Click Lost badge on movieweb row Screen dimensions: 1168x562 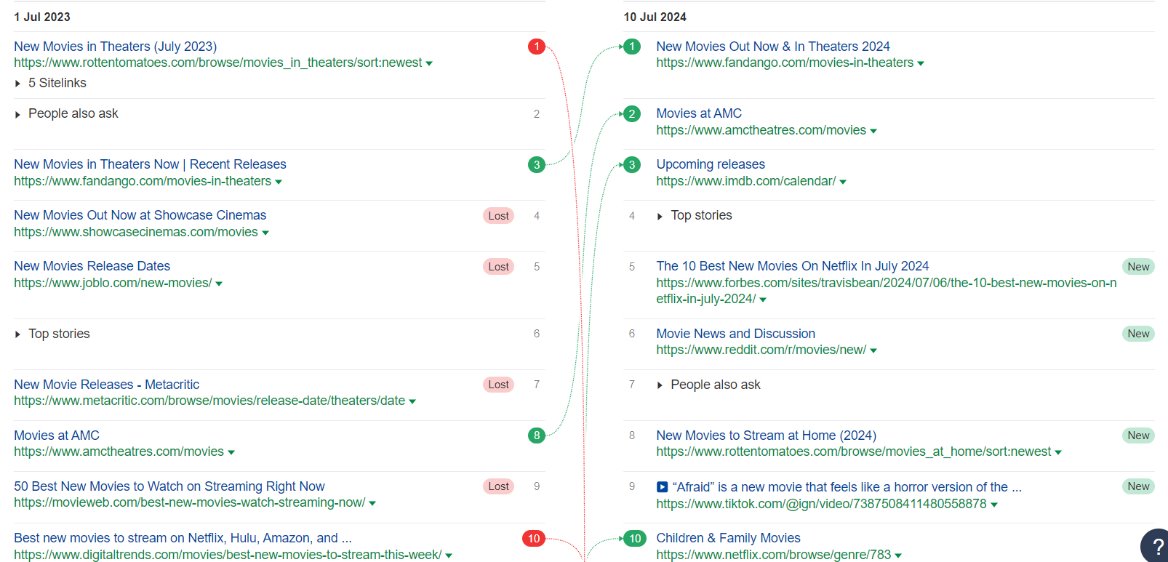point(498,487)
